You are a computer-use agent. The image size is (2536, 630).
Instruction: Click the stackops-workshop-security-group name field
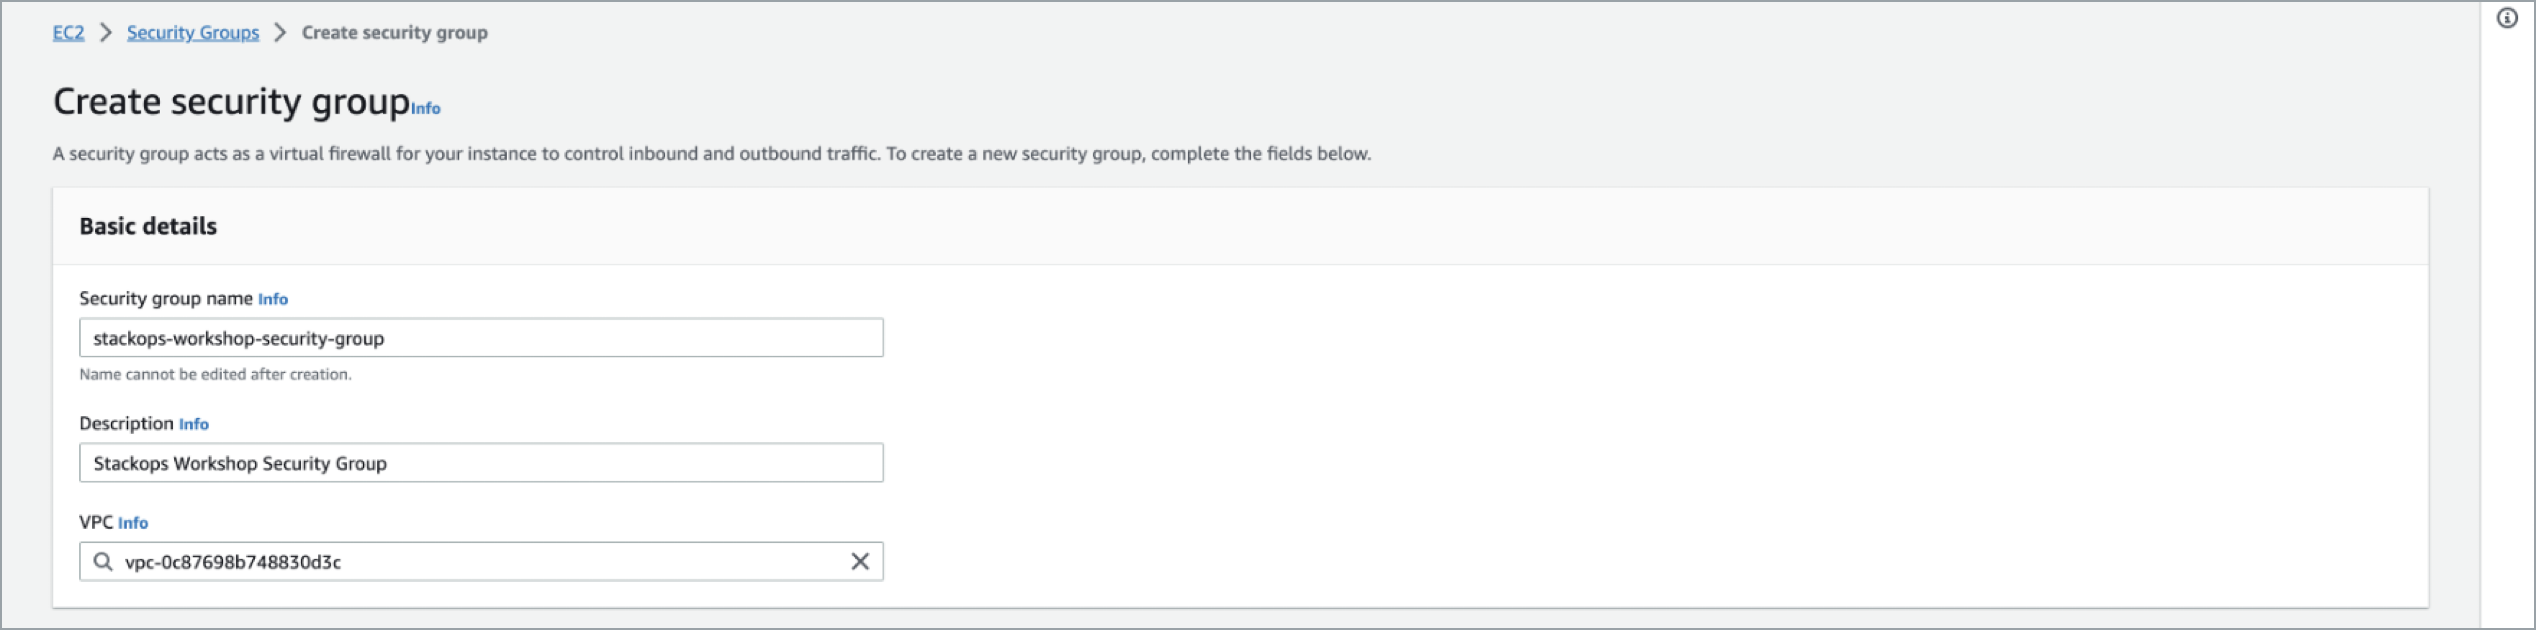pos(480,338)
